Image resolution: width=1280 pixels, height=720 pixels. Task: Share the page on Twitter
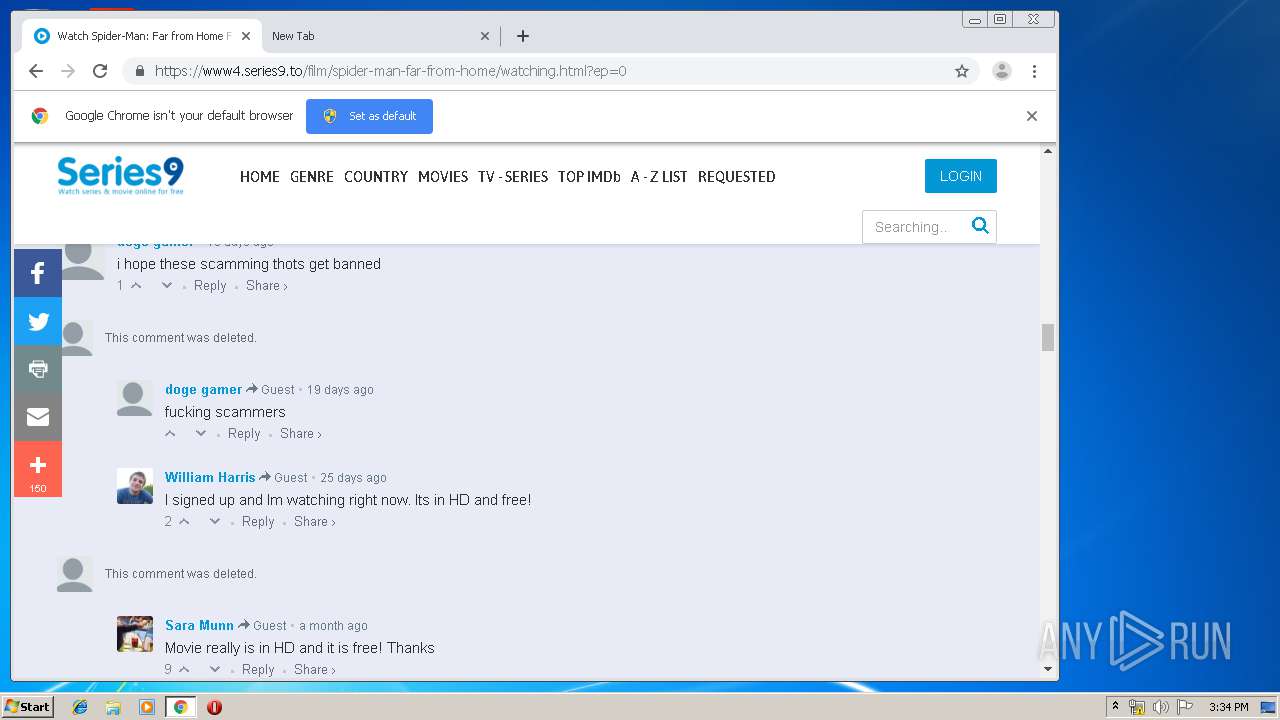pos(38,321)
